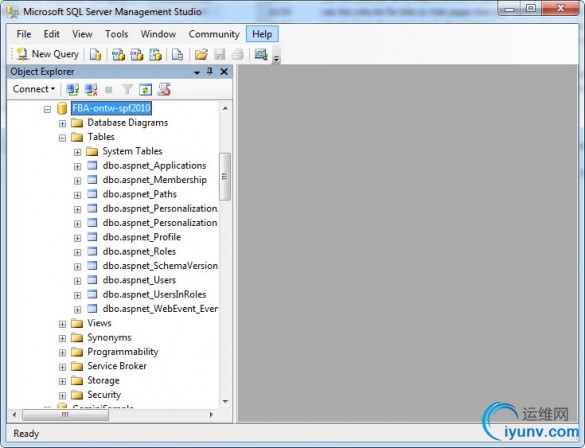The width and height of the screenshot is (585, 448).
Task: Click the horizontal scrollbar thumb in Object Explorer
Action: click(65, 415)
